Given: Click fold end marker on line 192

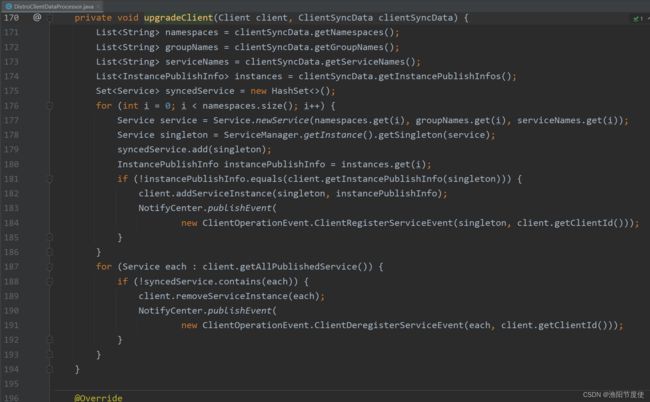Looking at the screenshot, I should (49, 340).
